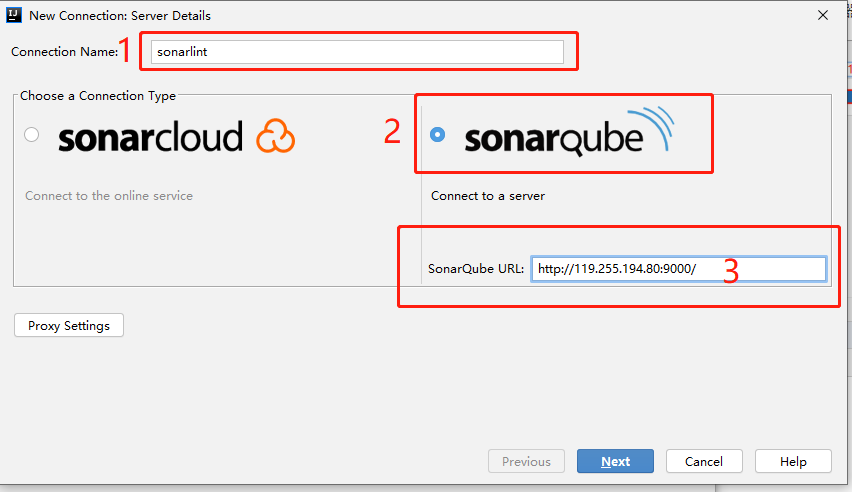Close the New Connection dialog
Image resolution: width=852 pixels, height=492 pixels.
click(x=823, y=15)
